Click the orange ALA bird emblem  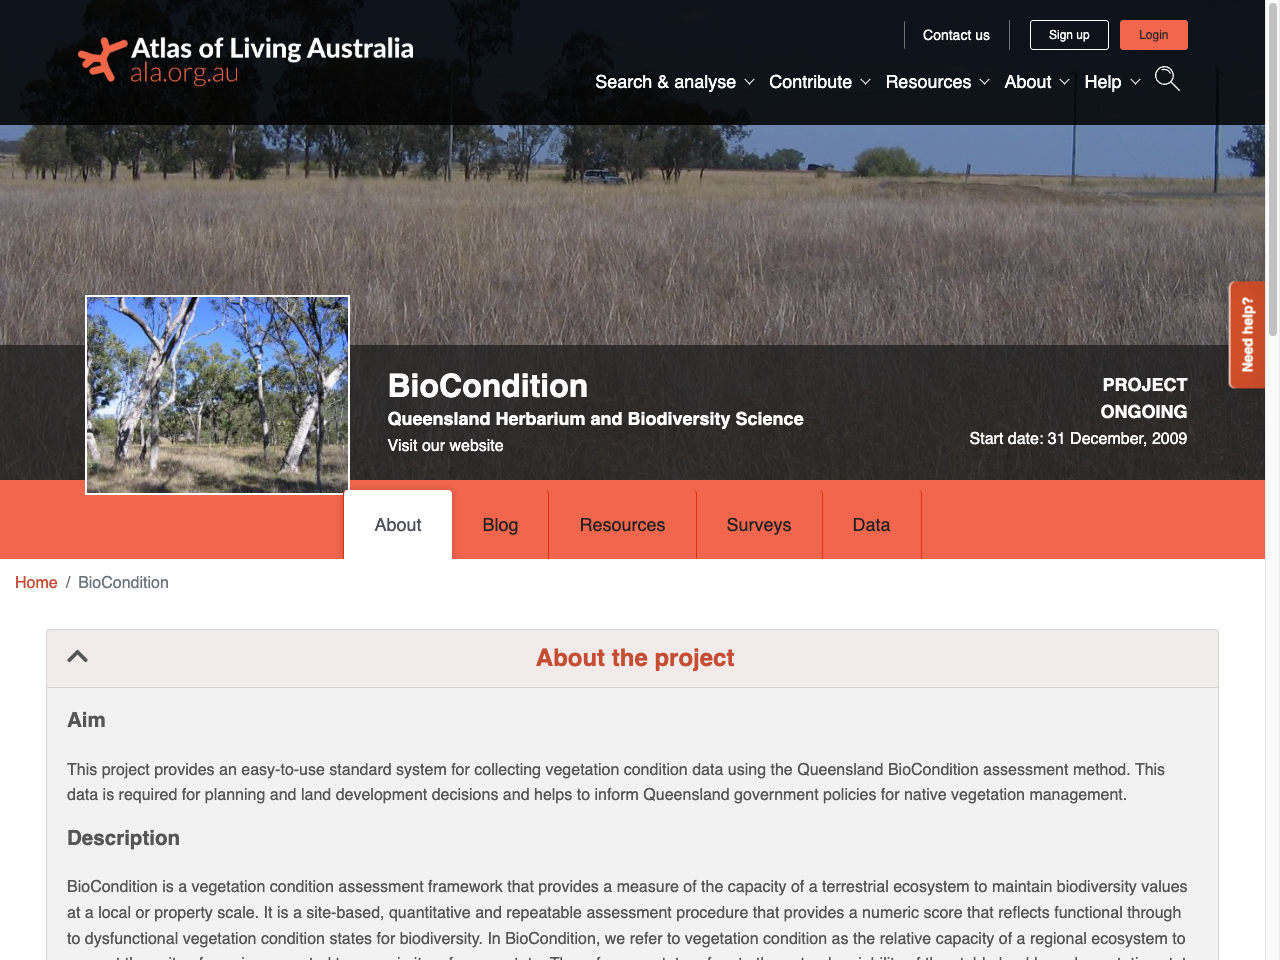(x=99, y=58)
